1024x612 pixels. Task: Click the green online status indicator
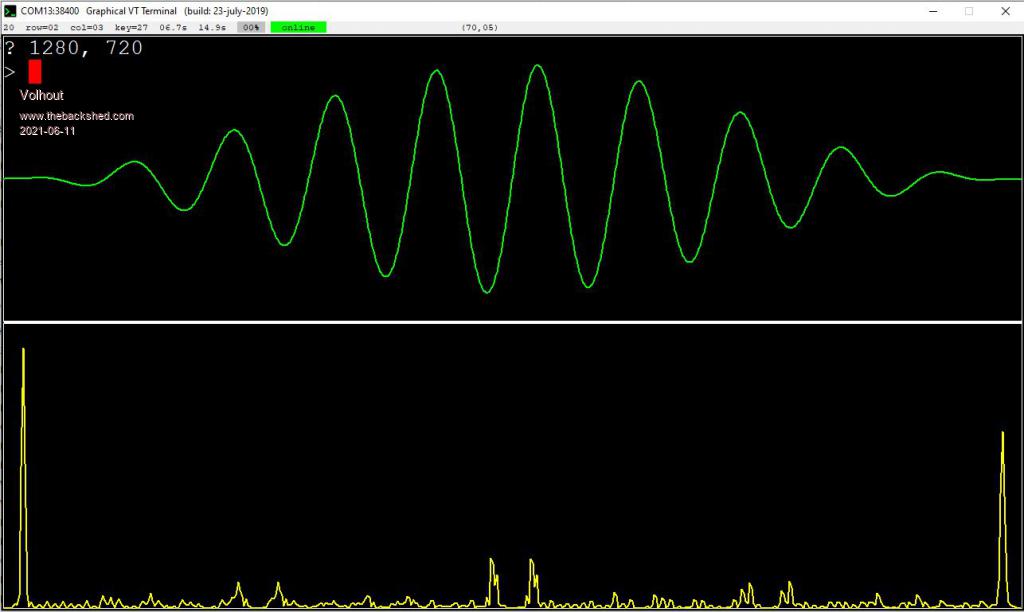click(298, 27)
